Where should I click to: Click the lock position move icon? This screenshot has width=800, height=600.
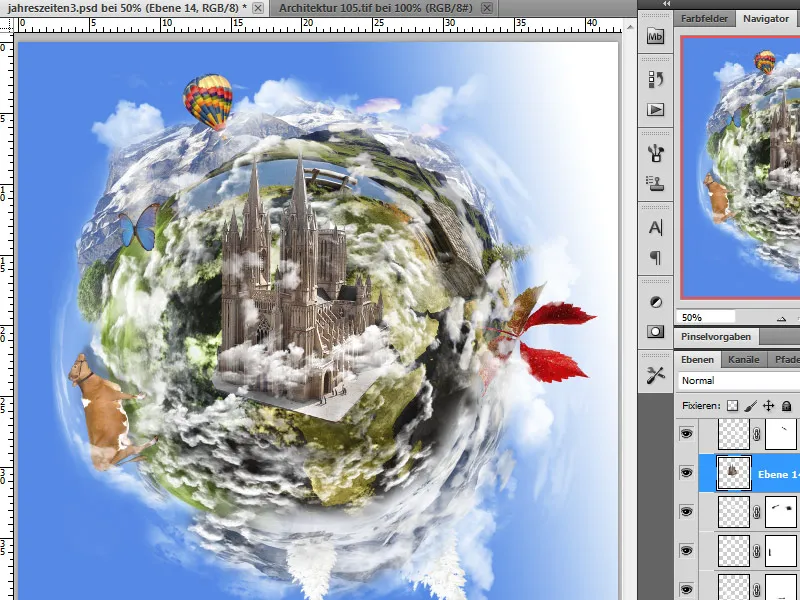coord(768,406)
